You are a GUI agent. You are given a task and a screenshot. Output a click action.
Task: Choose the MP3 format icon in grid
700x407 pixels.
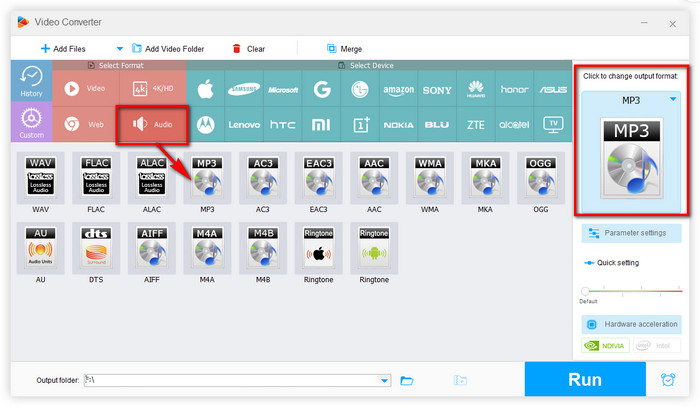(x=207, y=178)
